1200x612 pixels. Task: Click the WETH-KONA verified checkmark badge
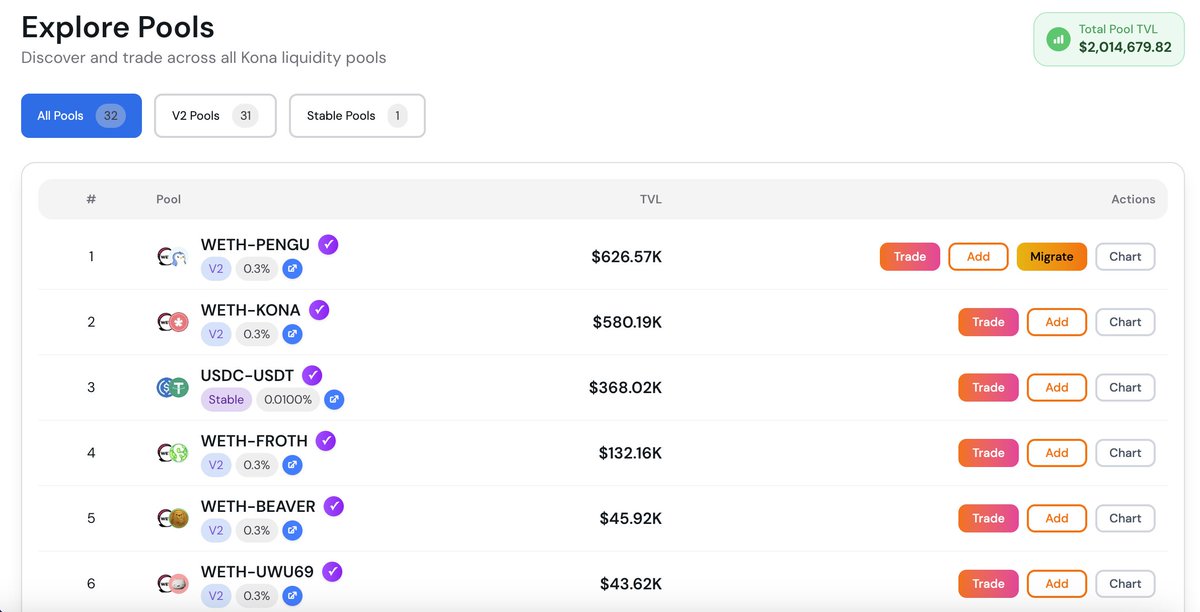(319, 310)
